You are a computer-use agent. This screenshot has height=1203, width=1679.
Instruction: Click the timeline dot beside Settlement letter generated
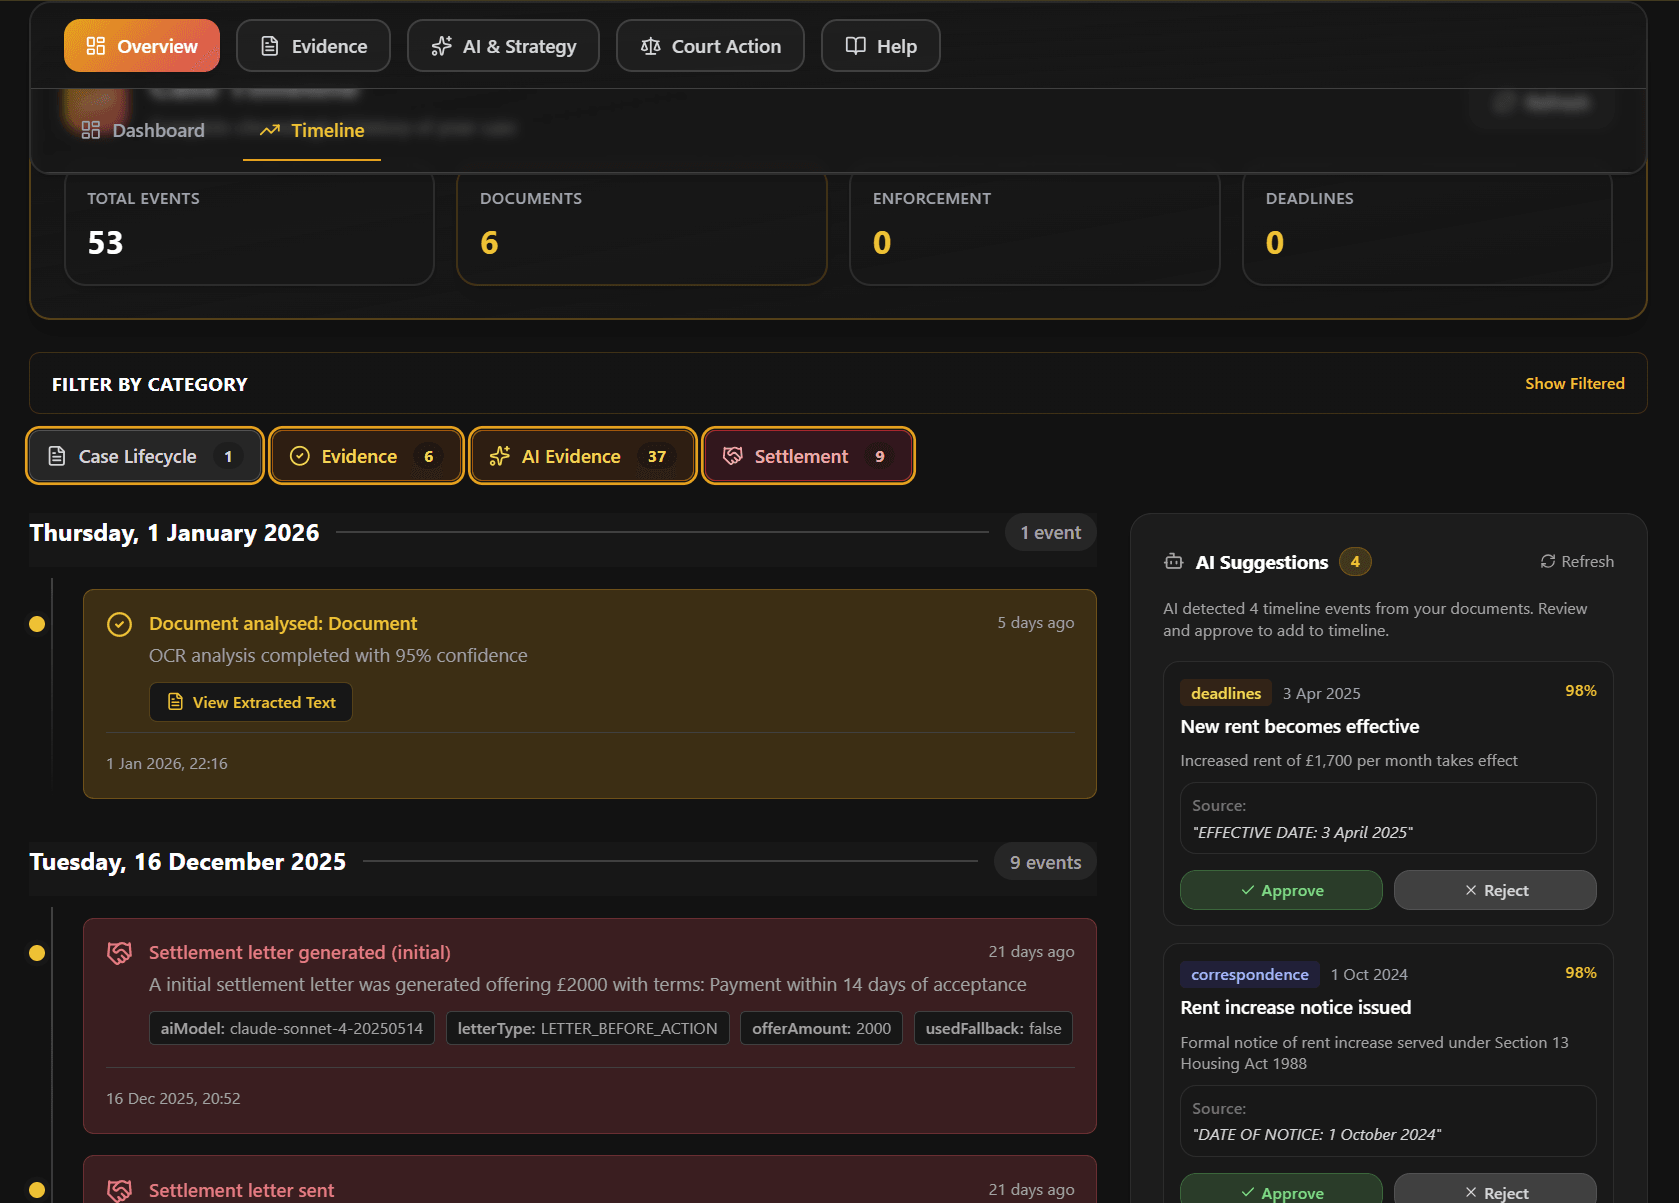coord(37,953)
